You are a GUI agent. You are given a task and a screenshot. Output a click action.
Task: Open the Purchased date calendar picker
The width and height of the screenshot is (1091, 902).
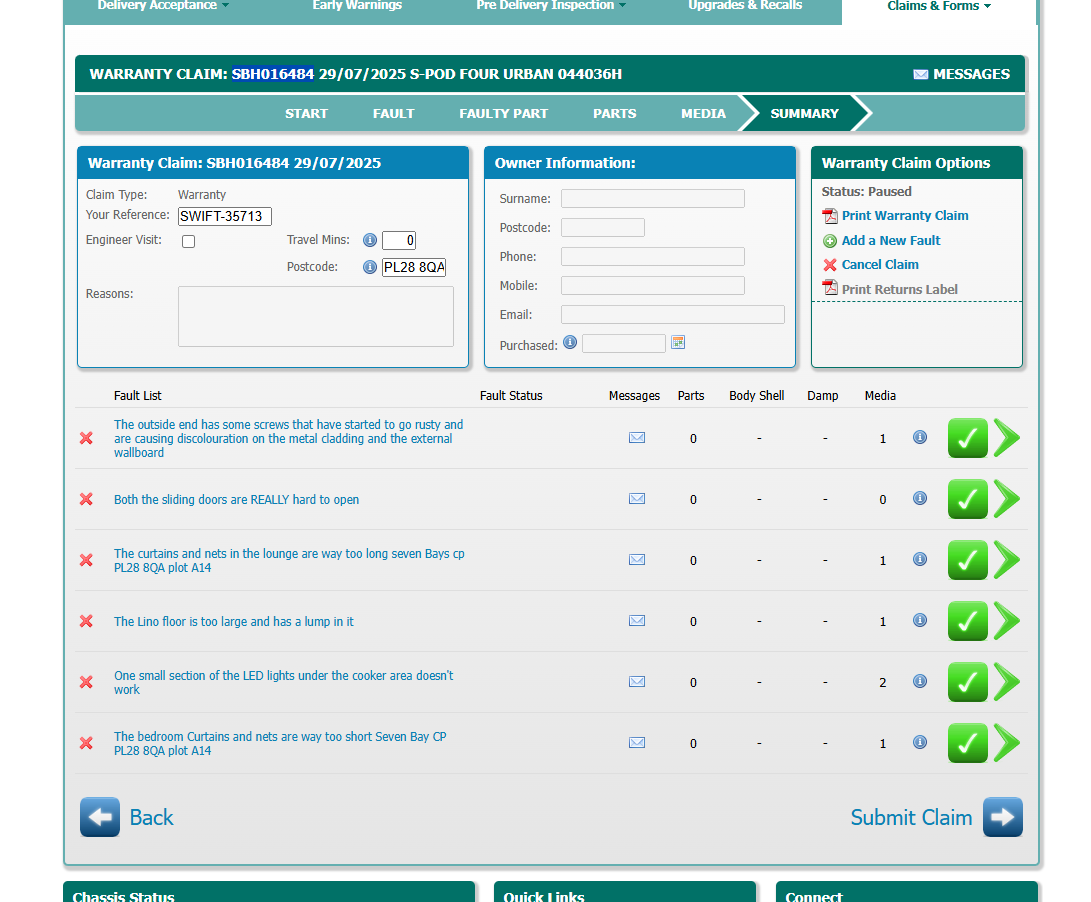pyautogui.click(x=678, y=342)
